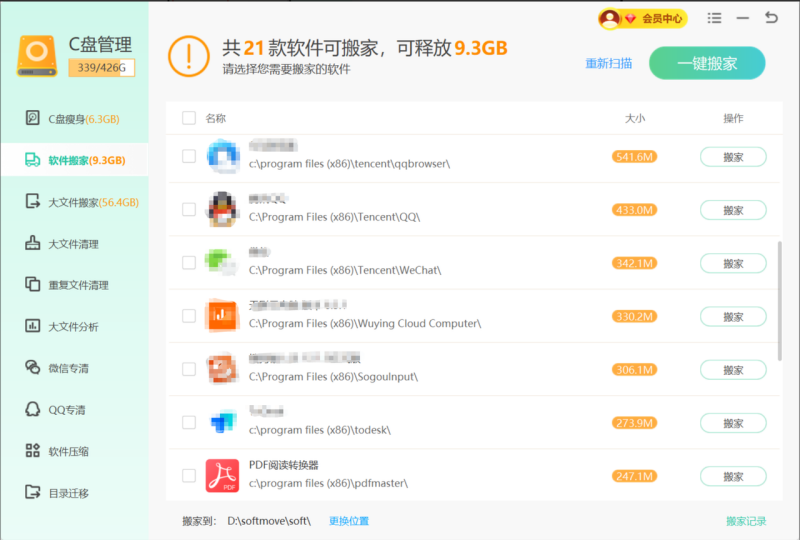Click the WeChat app icon
This screenshot has height=540, width=800.
point(222,262)
